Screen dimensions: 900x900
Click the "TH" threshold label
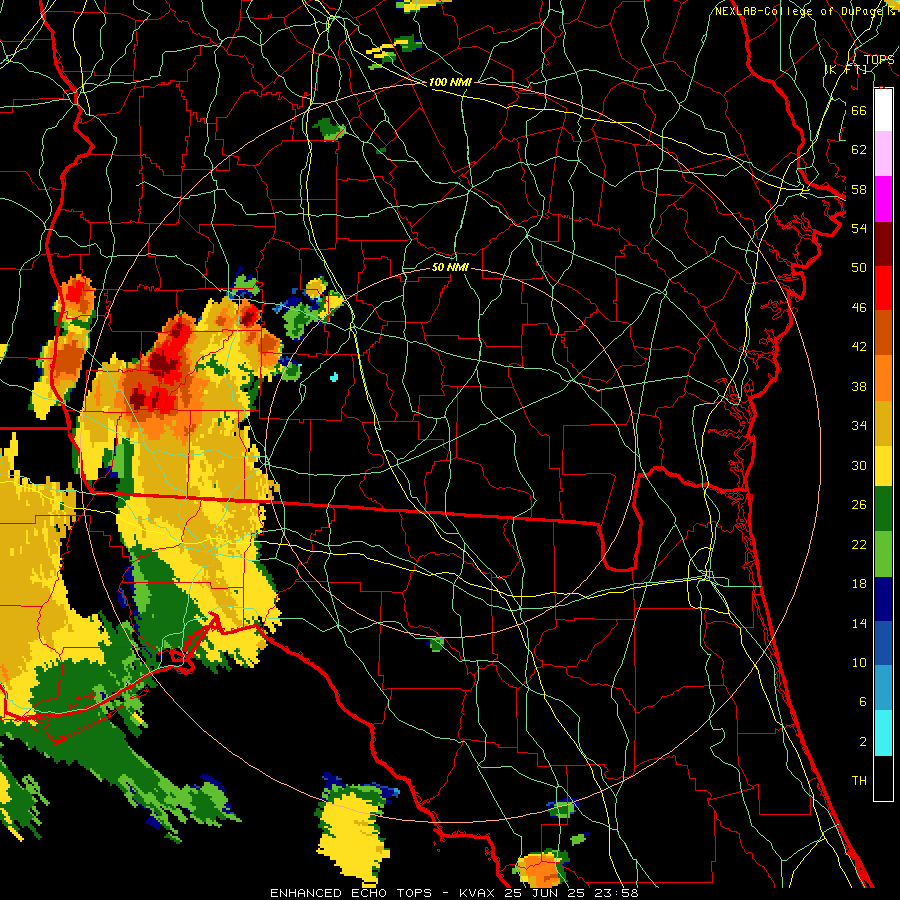(x=859, y=780)
